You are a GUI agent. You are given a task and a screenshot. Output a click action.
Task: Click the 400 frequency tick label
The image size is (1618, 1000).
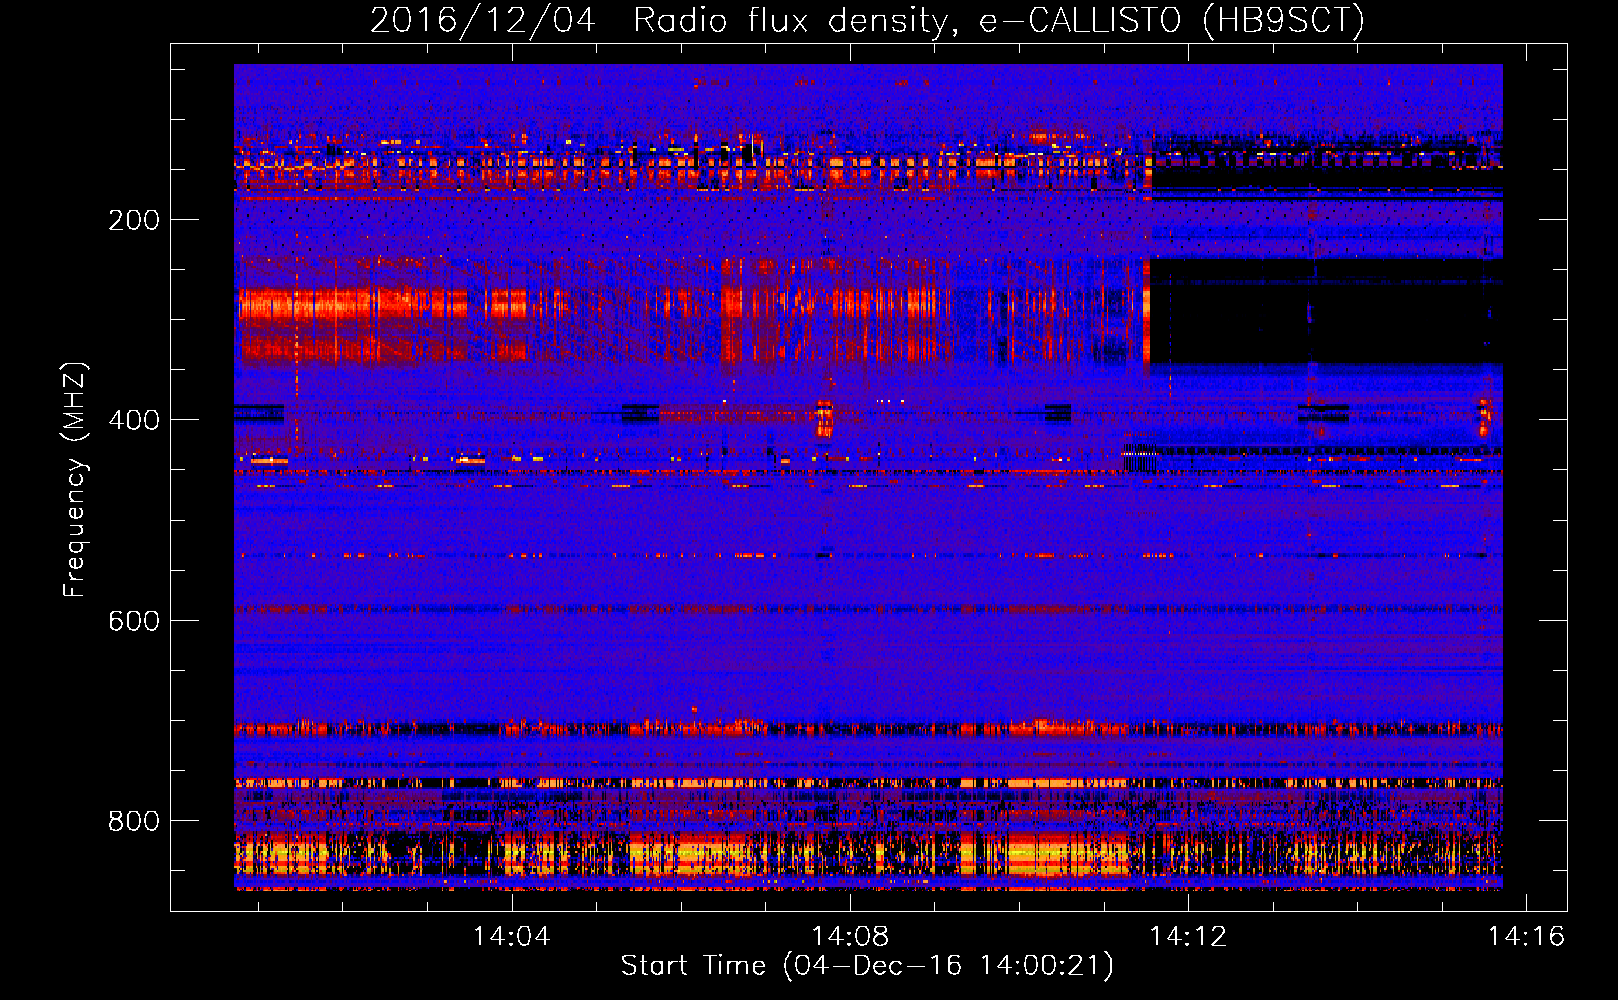(x=134, y=420)
